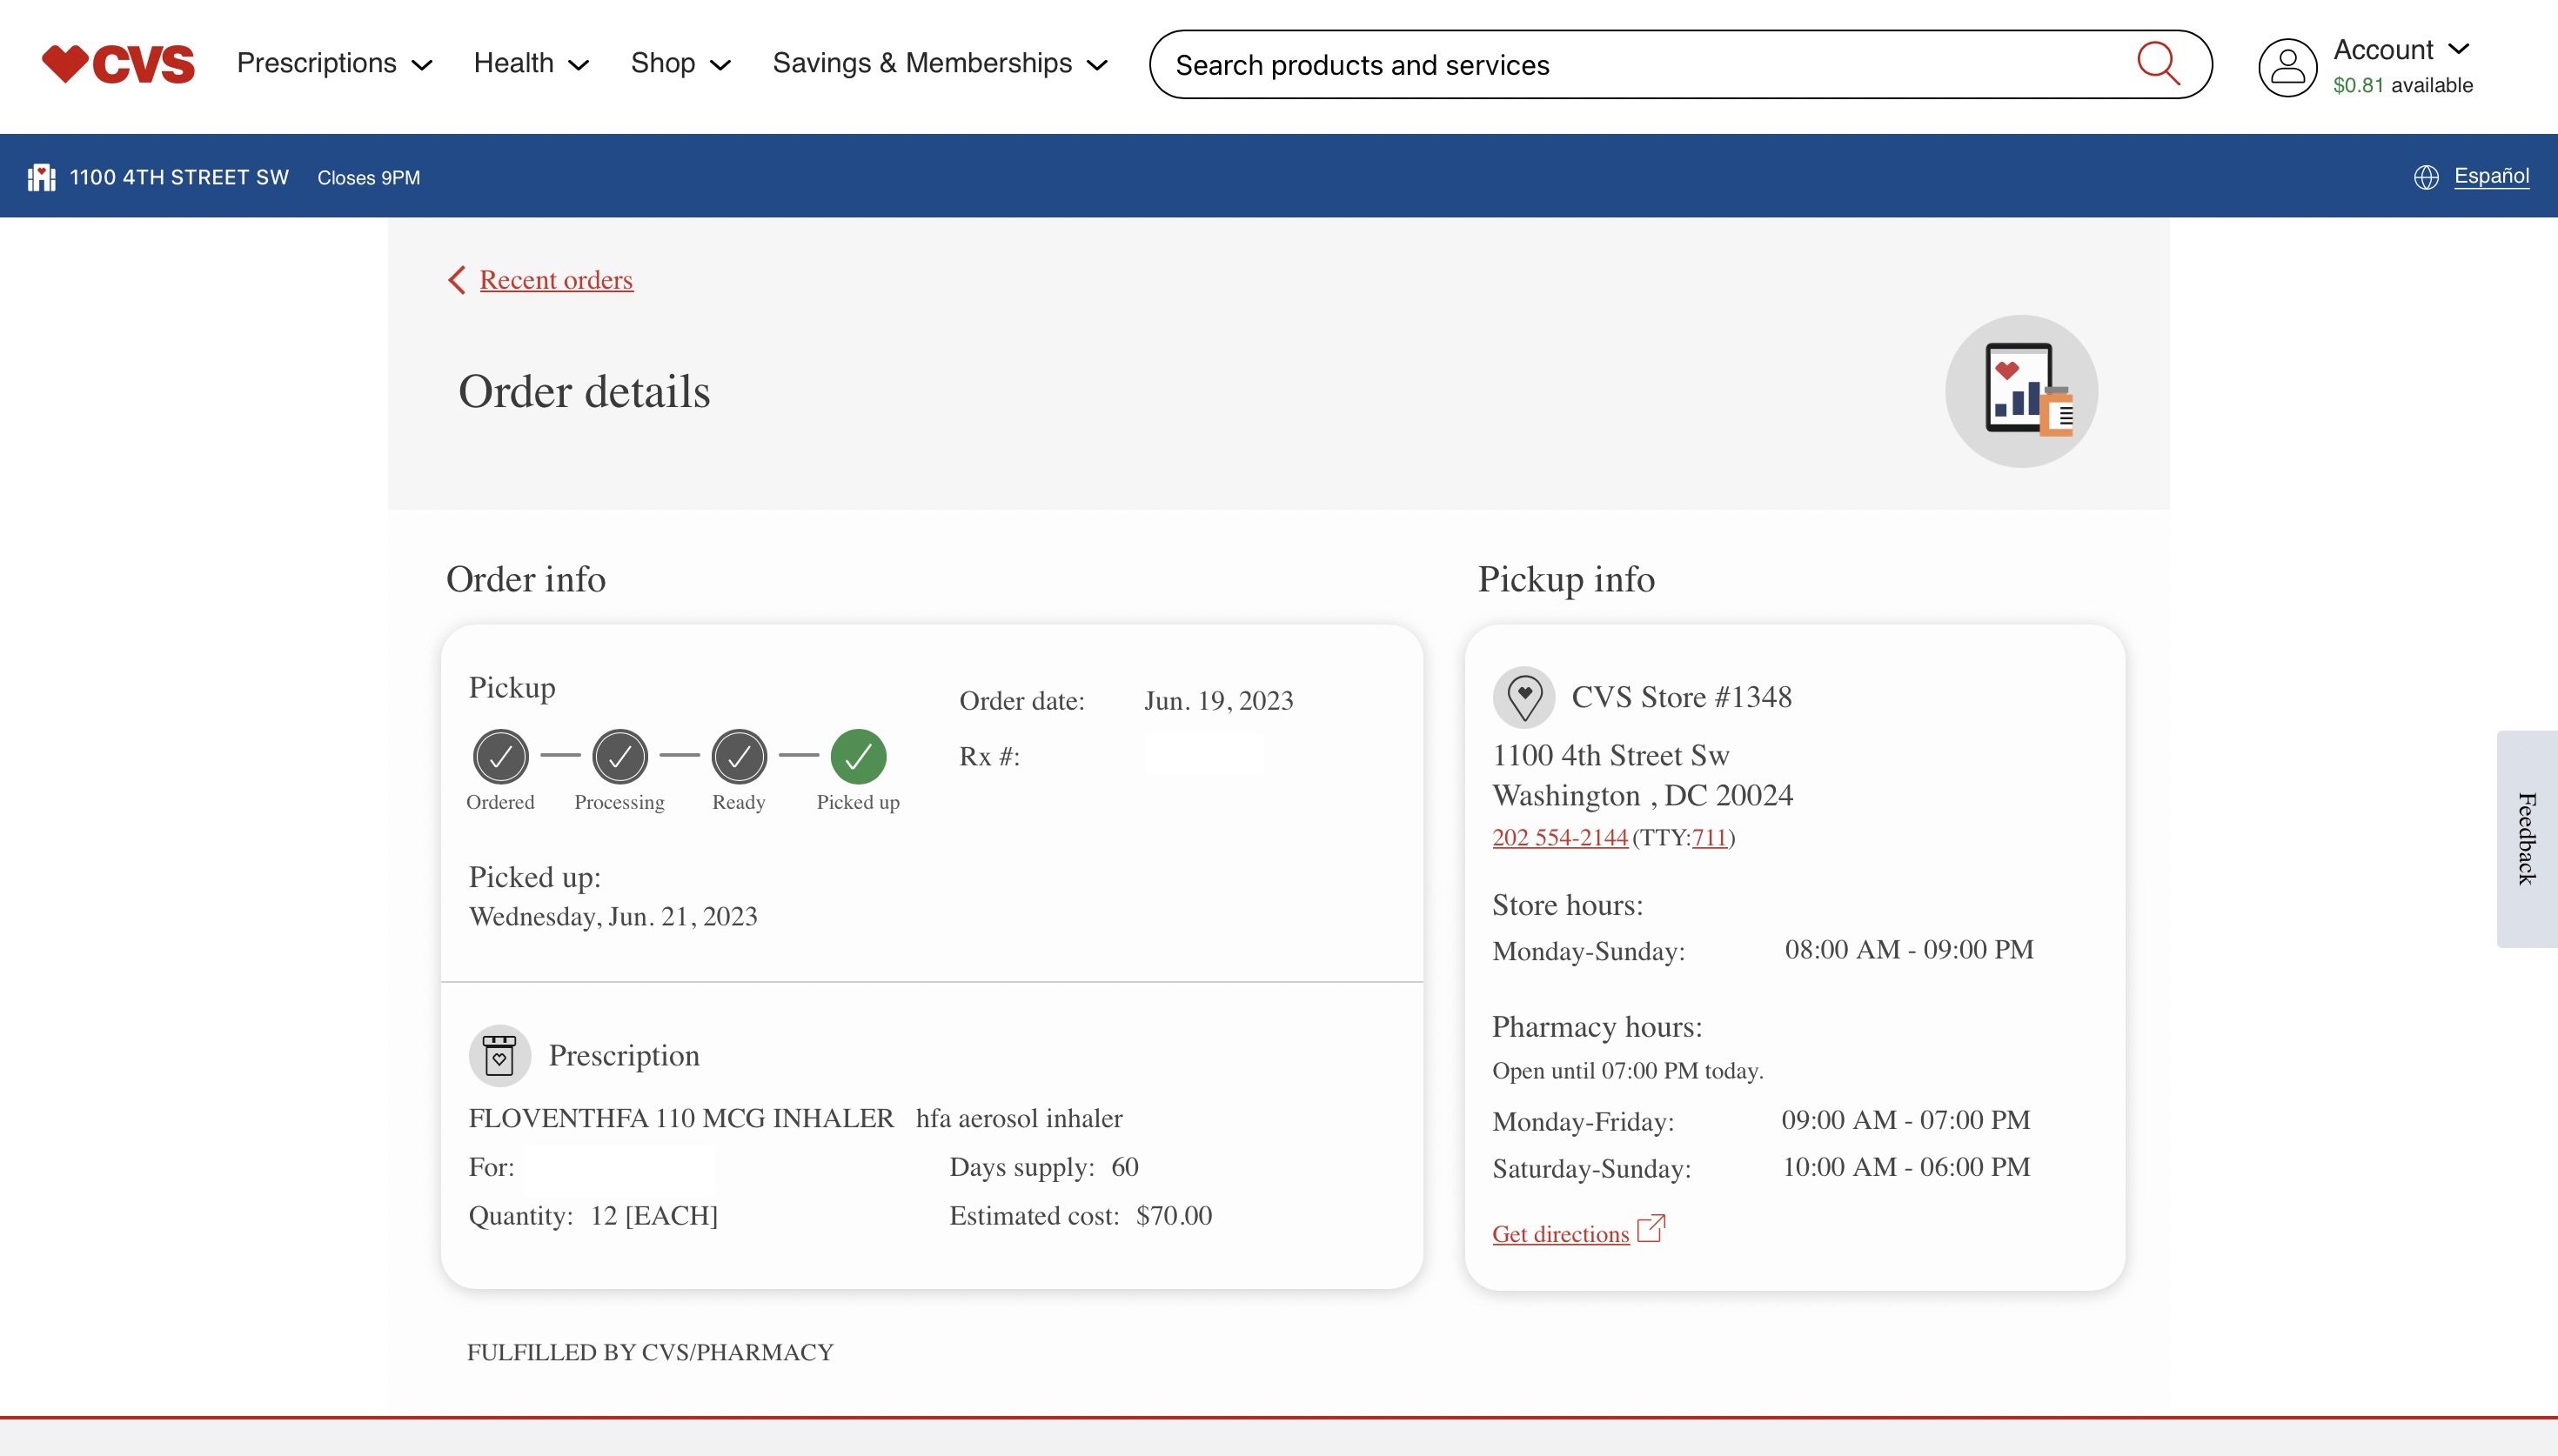Click the green Picked up checkmark step
2558x1456 pixels.
click(x=858, y=757)
